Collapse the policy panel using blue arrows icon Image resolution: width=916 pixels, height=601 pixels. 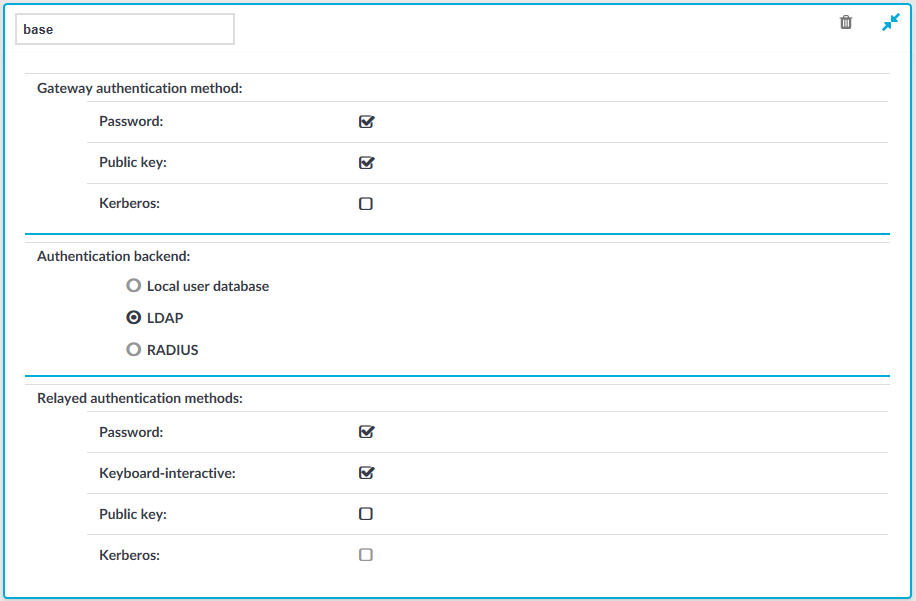890,22
